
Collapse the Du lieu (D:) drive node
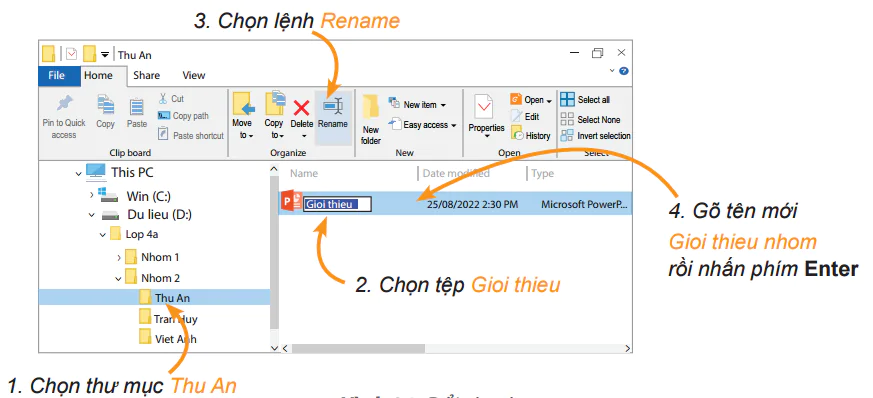pos(91,215)
